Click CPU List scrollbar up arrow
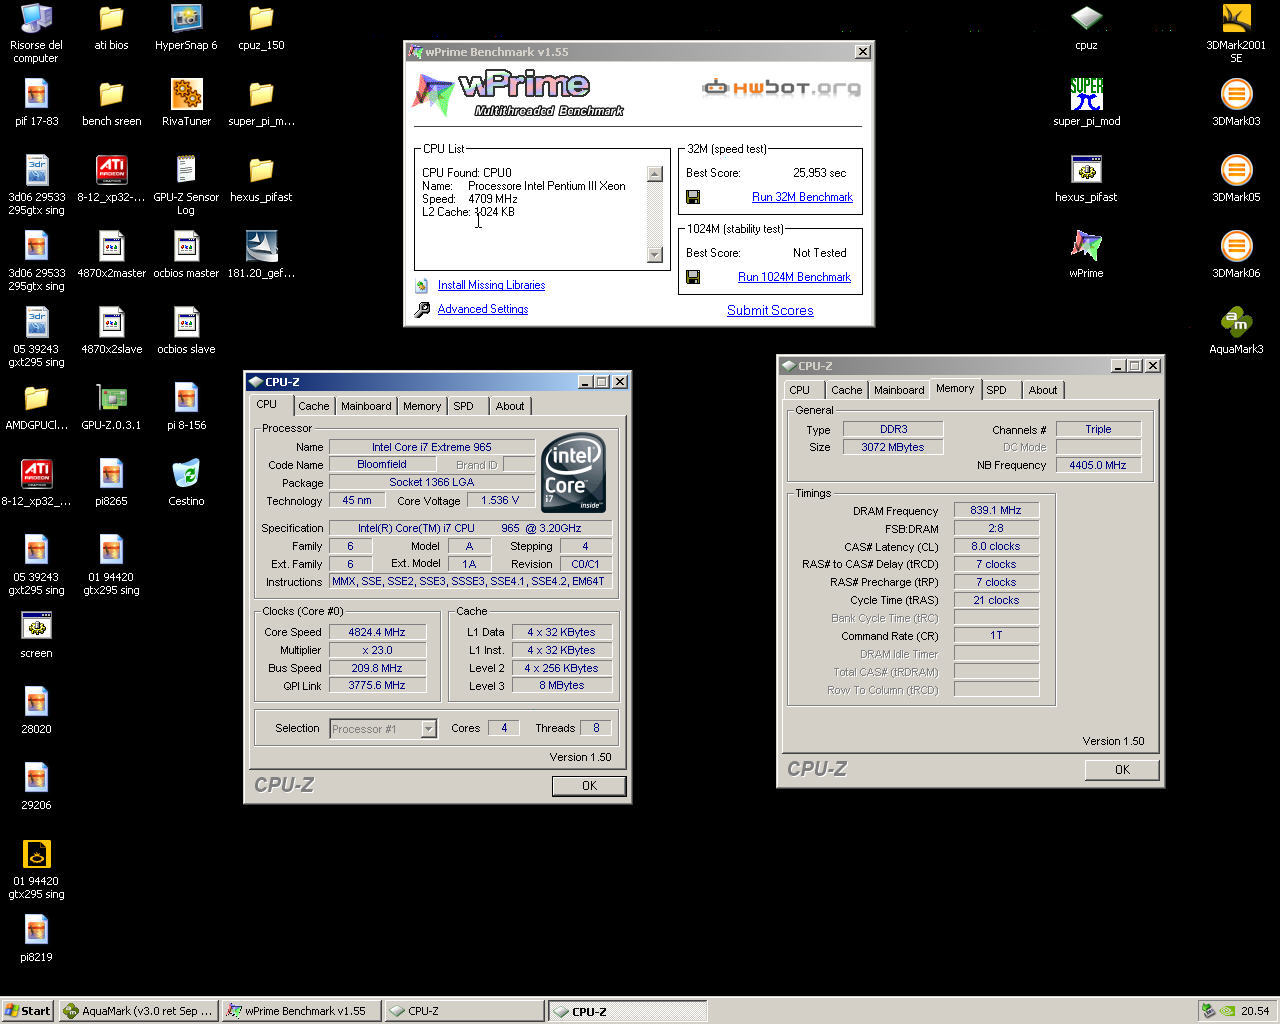This screenshot has height=1024, width=1280. pos(655,174)
